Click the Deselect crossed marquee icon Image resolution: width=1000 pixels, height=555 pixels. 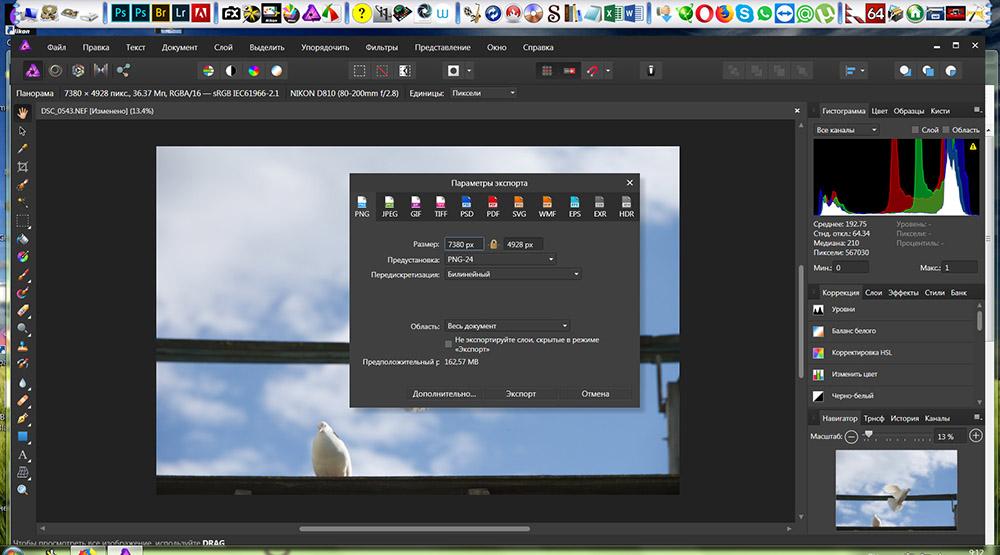[382, 71]
